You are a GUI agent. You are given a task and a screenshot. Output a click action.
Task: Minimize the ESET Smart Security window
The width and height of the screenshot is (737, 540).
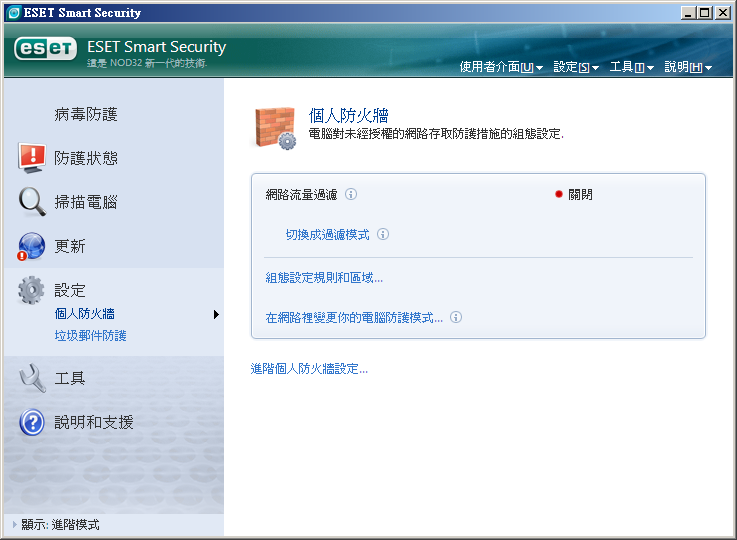(688, 13)
